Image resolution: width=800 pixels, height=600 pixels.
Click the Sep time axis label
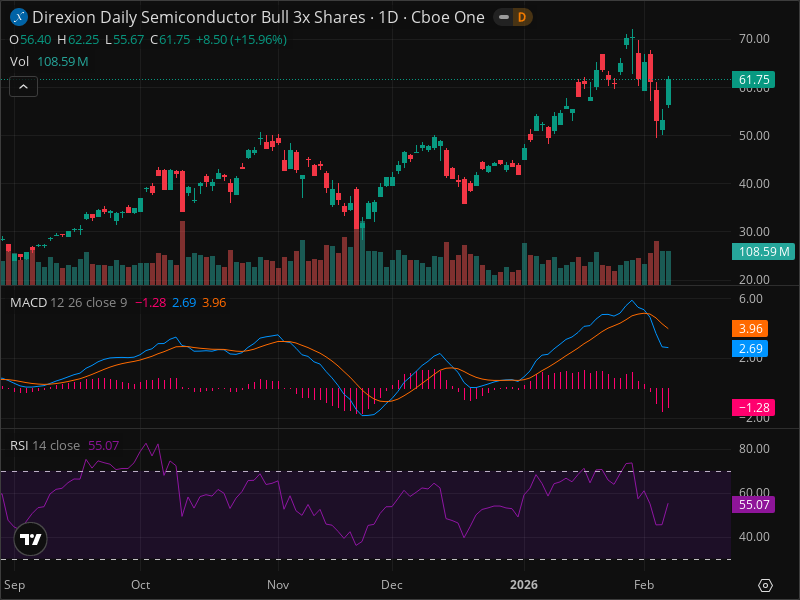(x=14, y=585)
